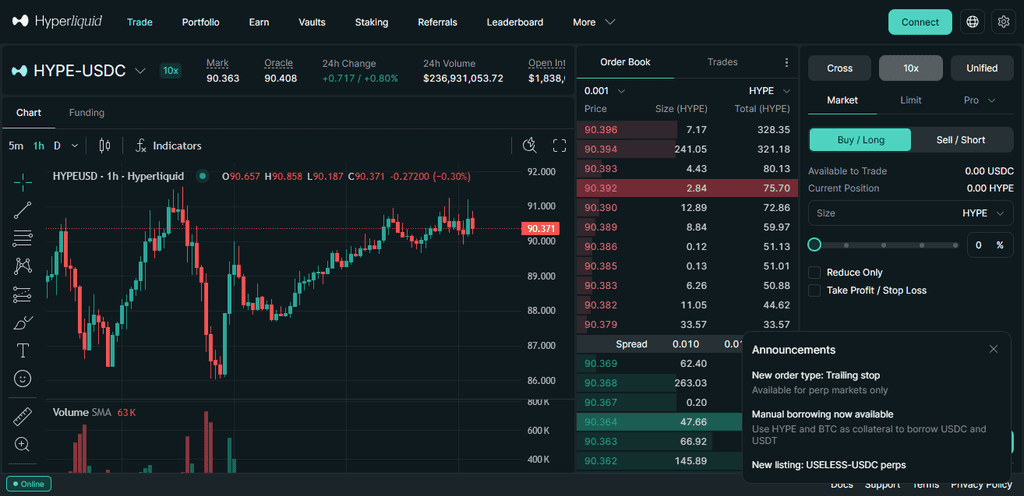Switch to 5m chart interval
The image size is (1024, 496).
(x=16, y=146)
